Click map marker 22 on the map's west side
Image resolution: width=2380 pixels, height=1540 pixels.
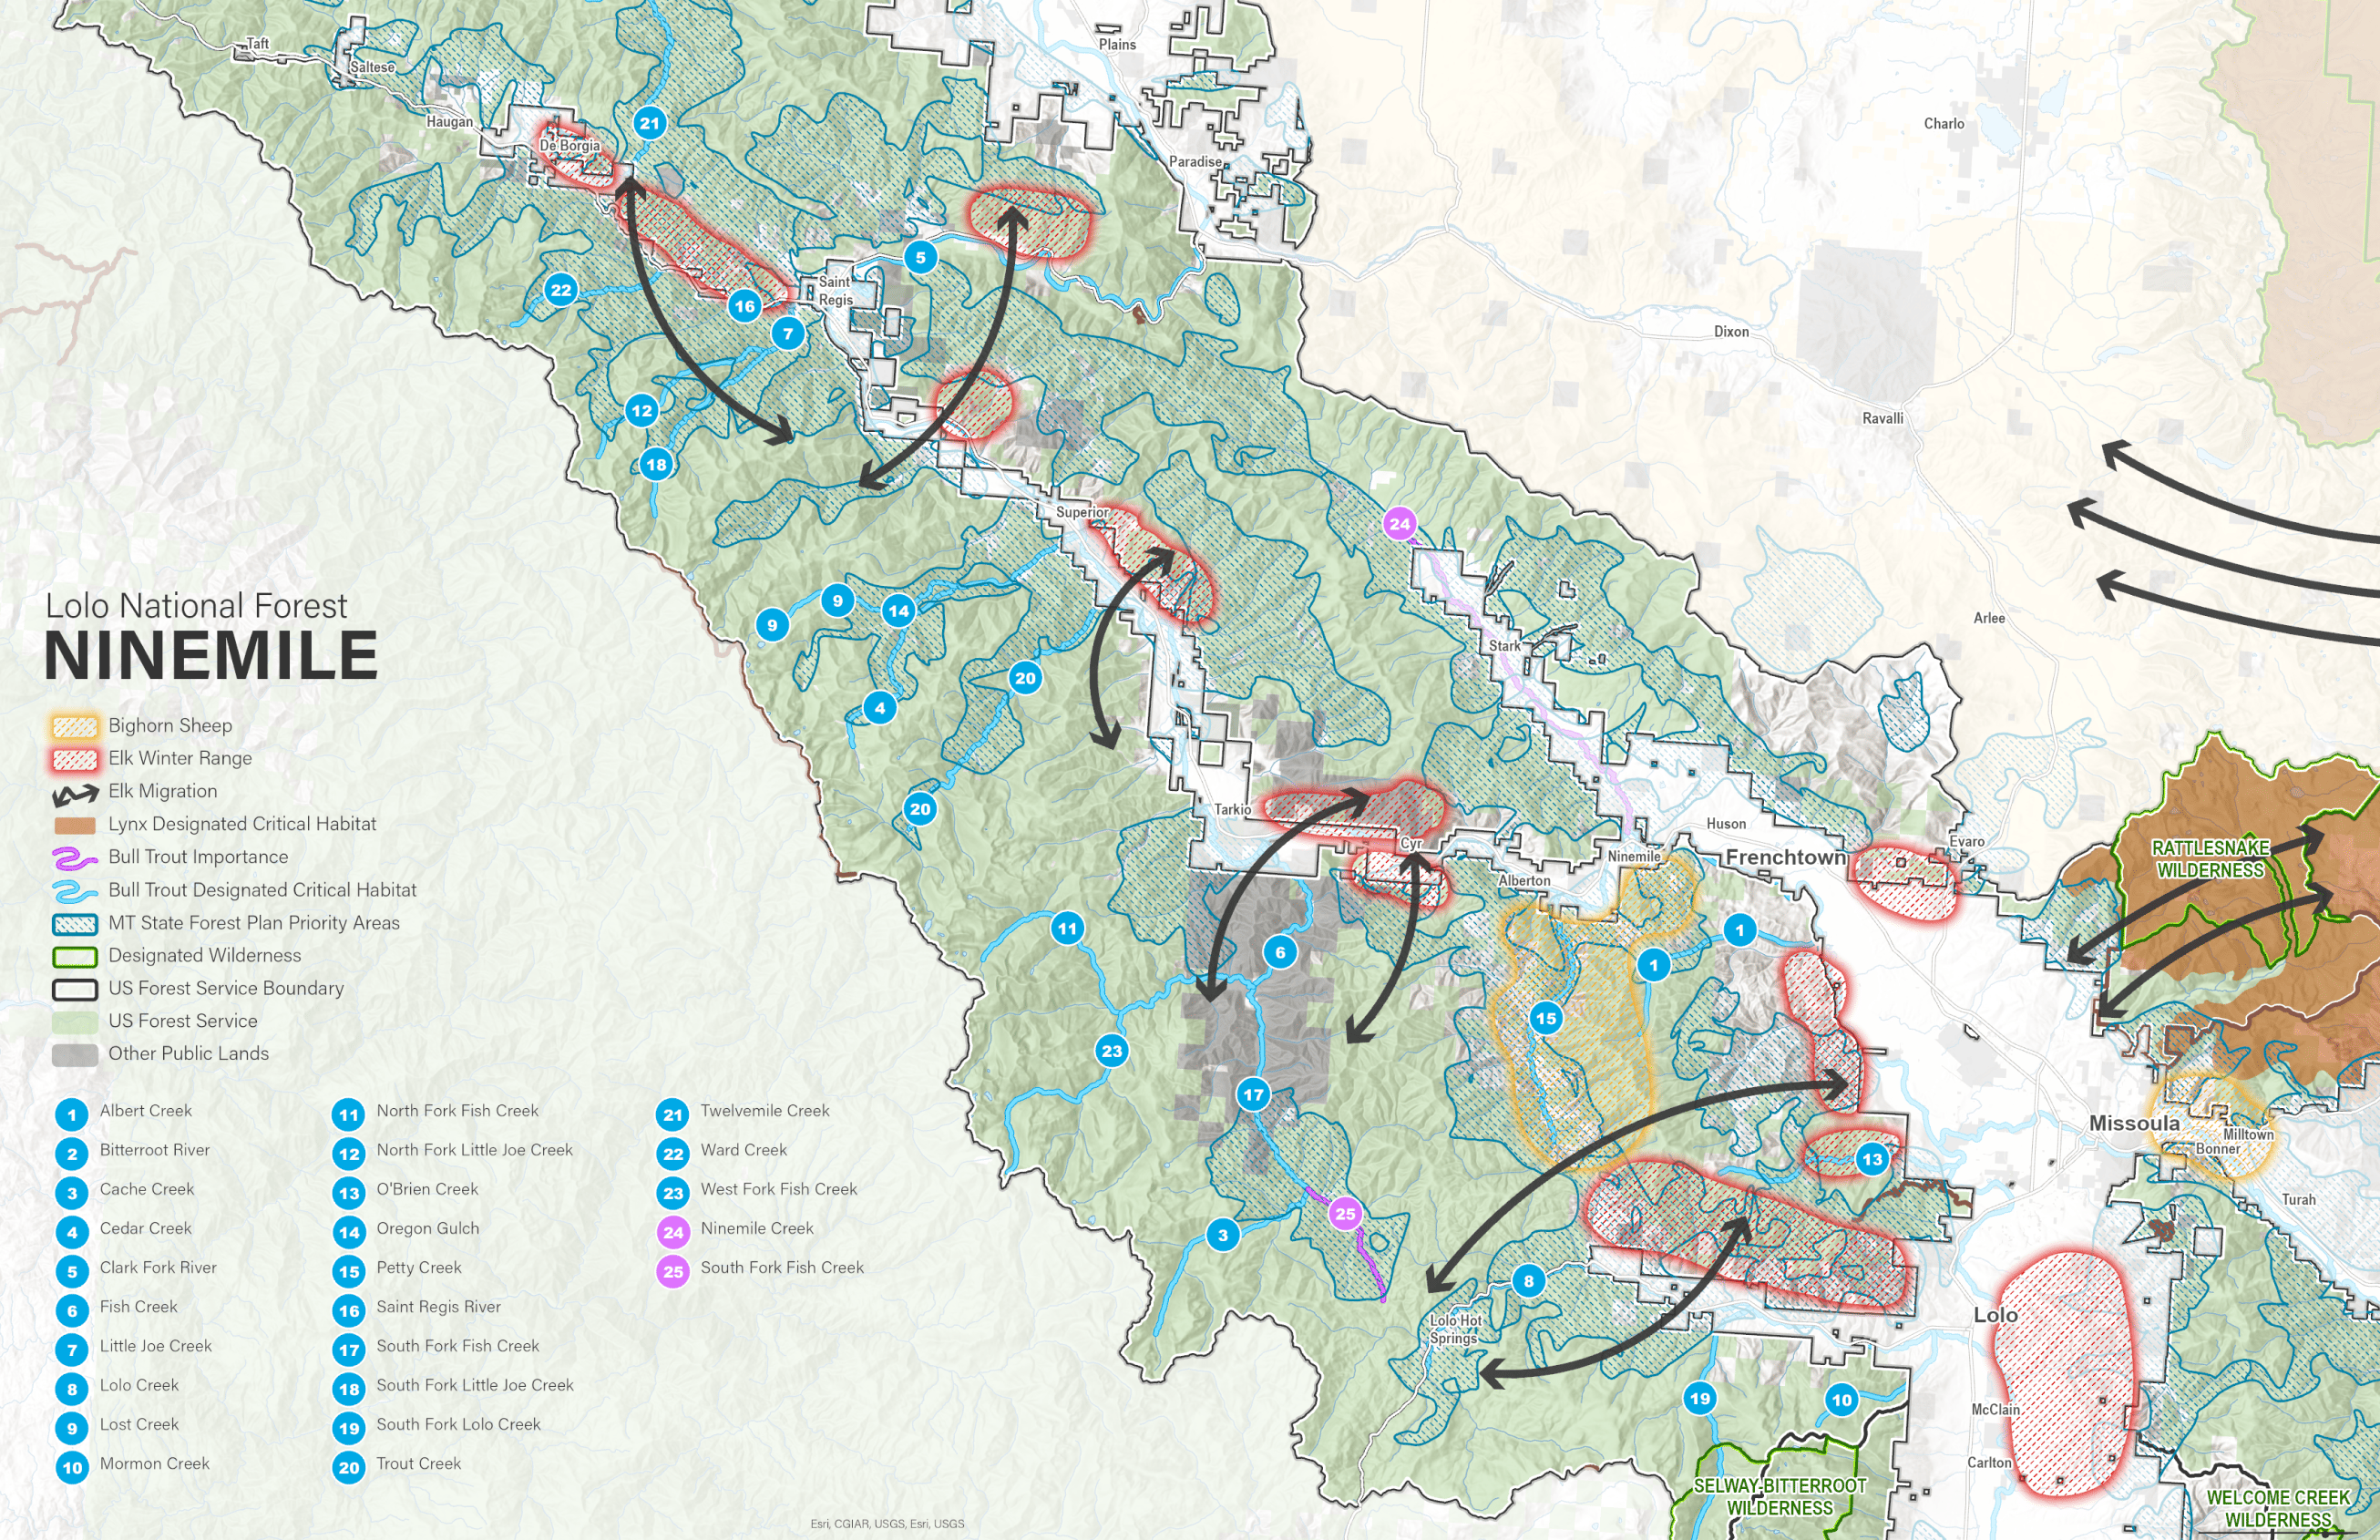(561, 290)
